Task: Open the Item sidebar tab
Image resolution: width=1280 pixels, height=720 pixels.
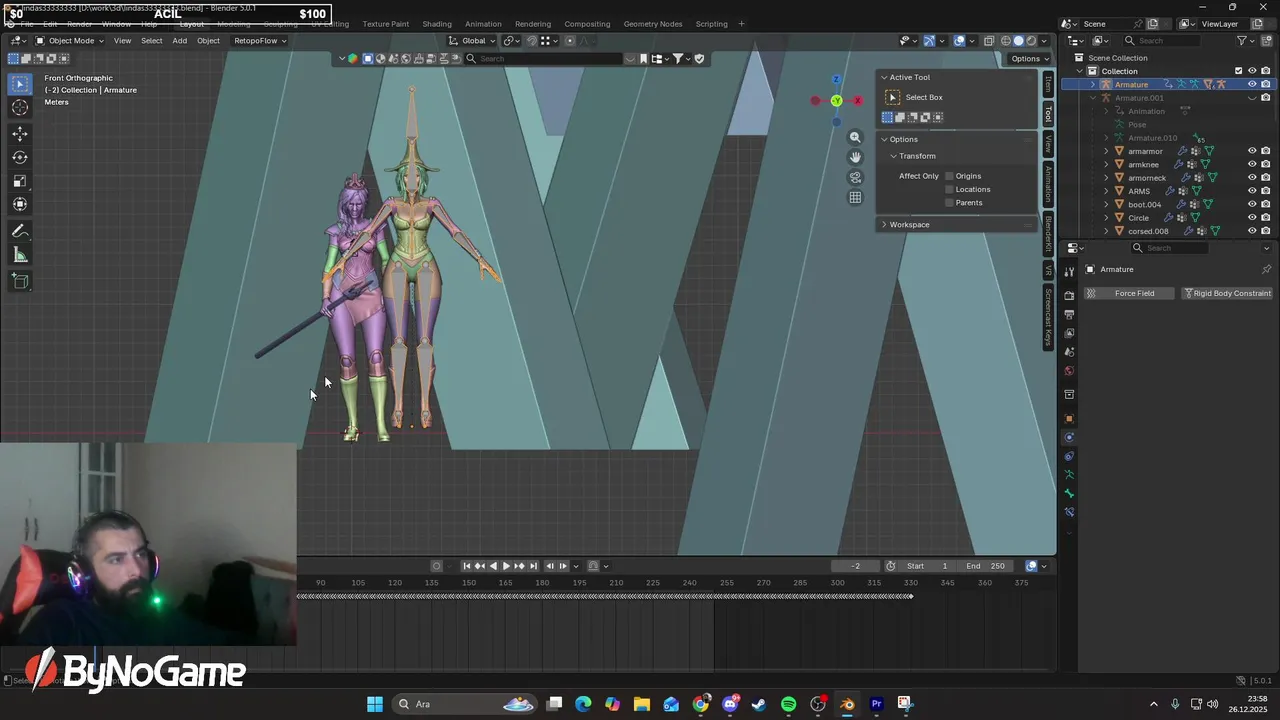Action: pyautogui.click(x=1048, y=84)
